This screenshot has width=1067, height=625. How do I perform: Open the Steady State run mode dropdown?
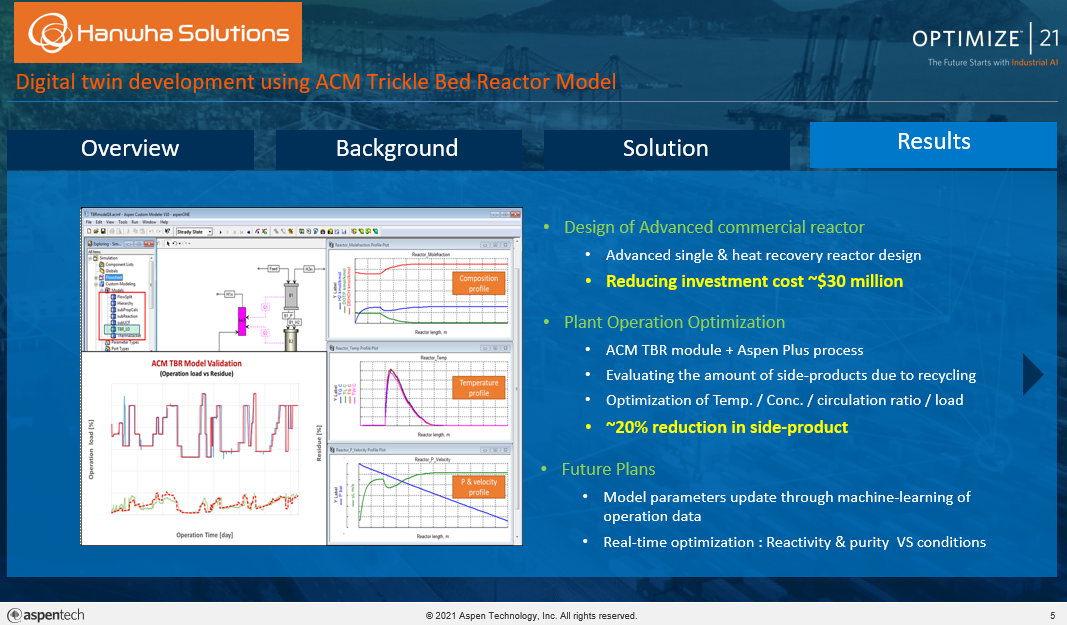coord(210,231)
